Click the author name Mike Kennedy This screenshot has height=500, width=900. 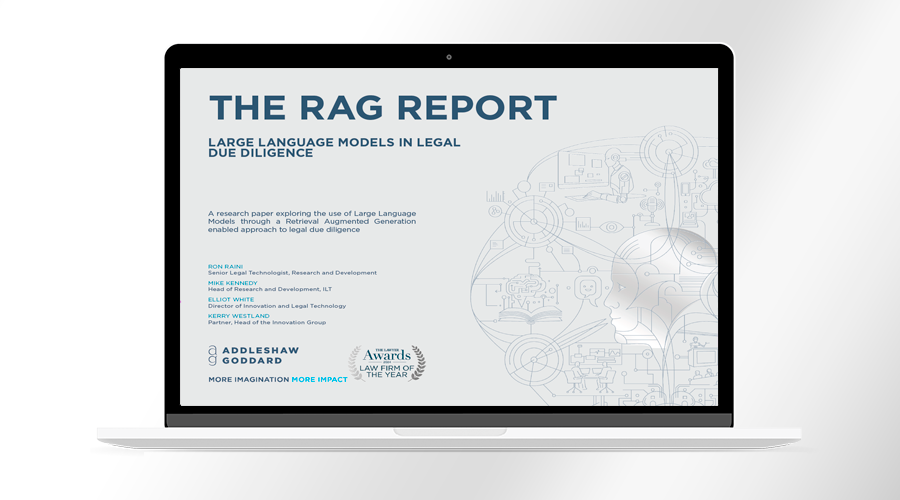[232, 282]
